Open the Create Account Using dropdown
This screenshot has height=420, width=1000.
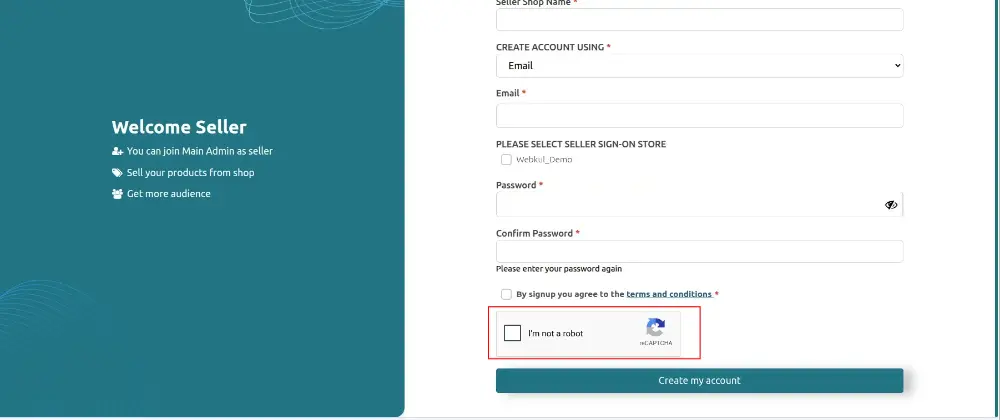pyautogui.click(x=700, y=66)
